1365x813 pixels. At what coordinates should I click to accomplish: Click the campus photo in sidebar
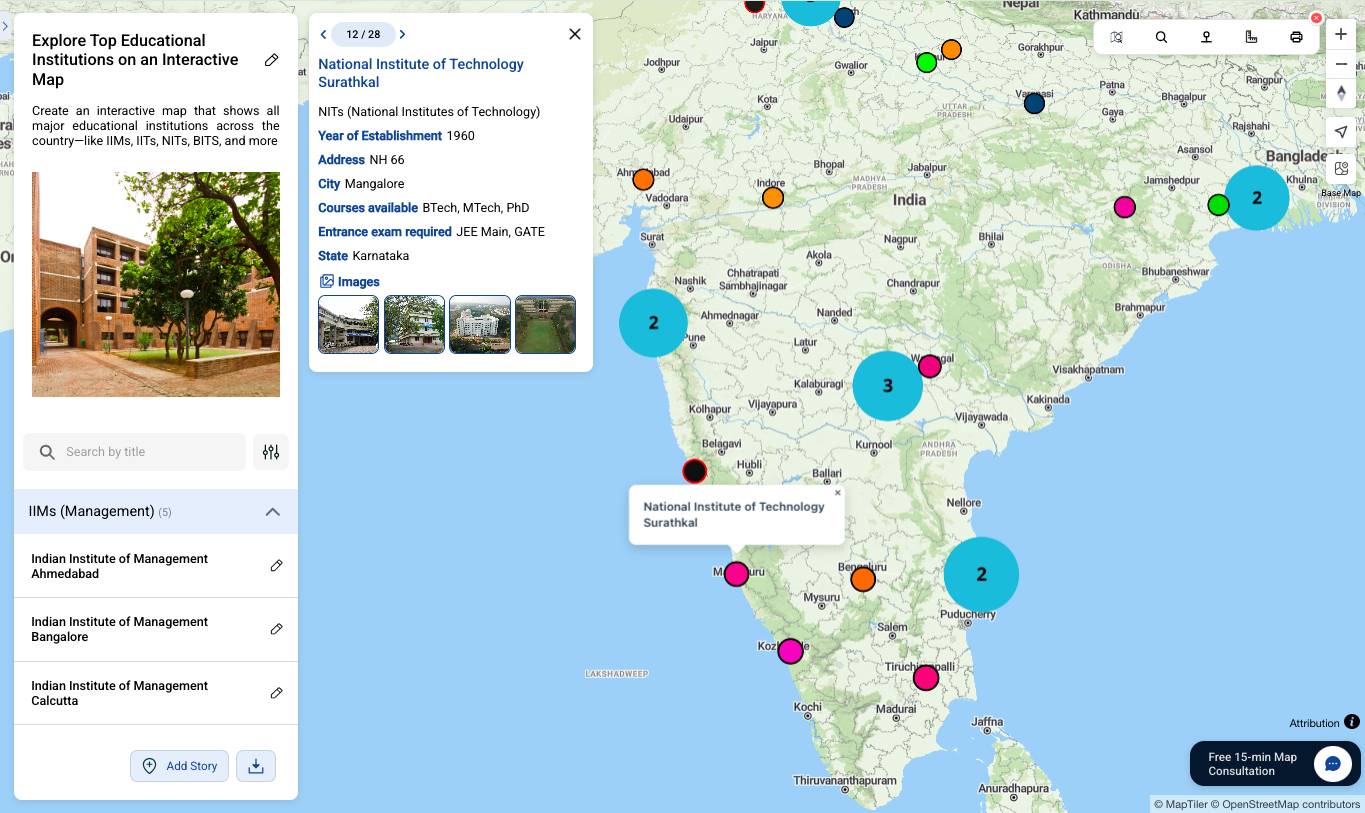click(156, 285)
